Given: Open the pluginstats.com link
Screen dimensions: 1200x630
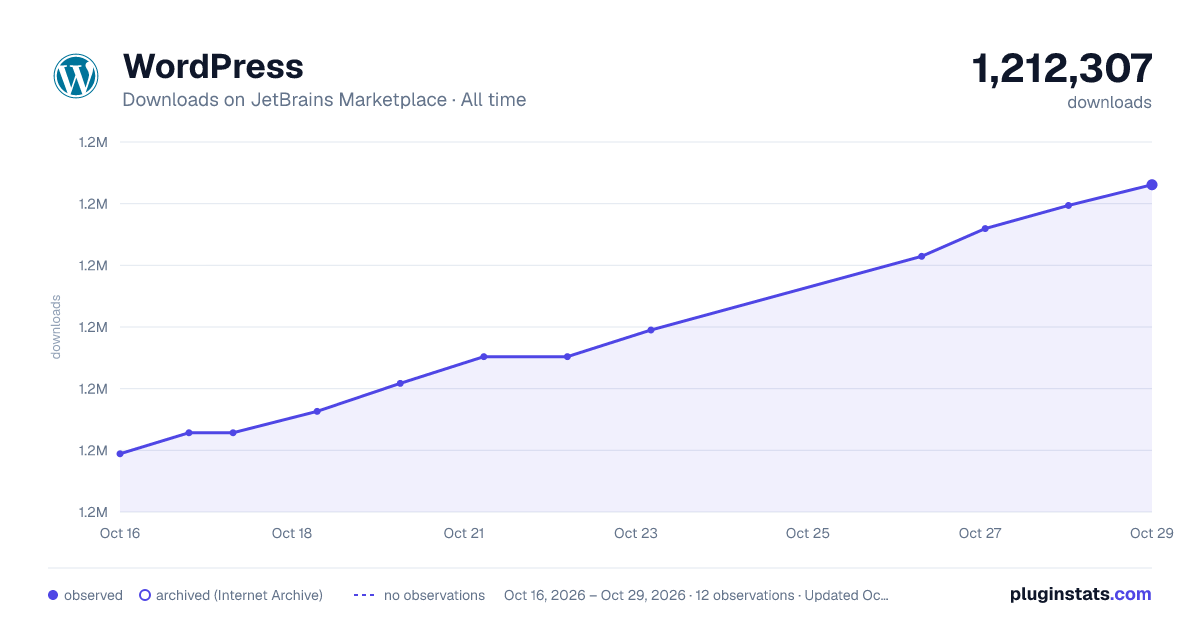Looking at the screenshot, I should tap(1081, 594).
